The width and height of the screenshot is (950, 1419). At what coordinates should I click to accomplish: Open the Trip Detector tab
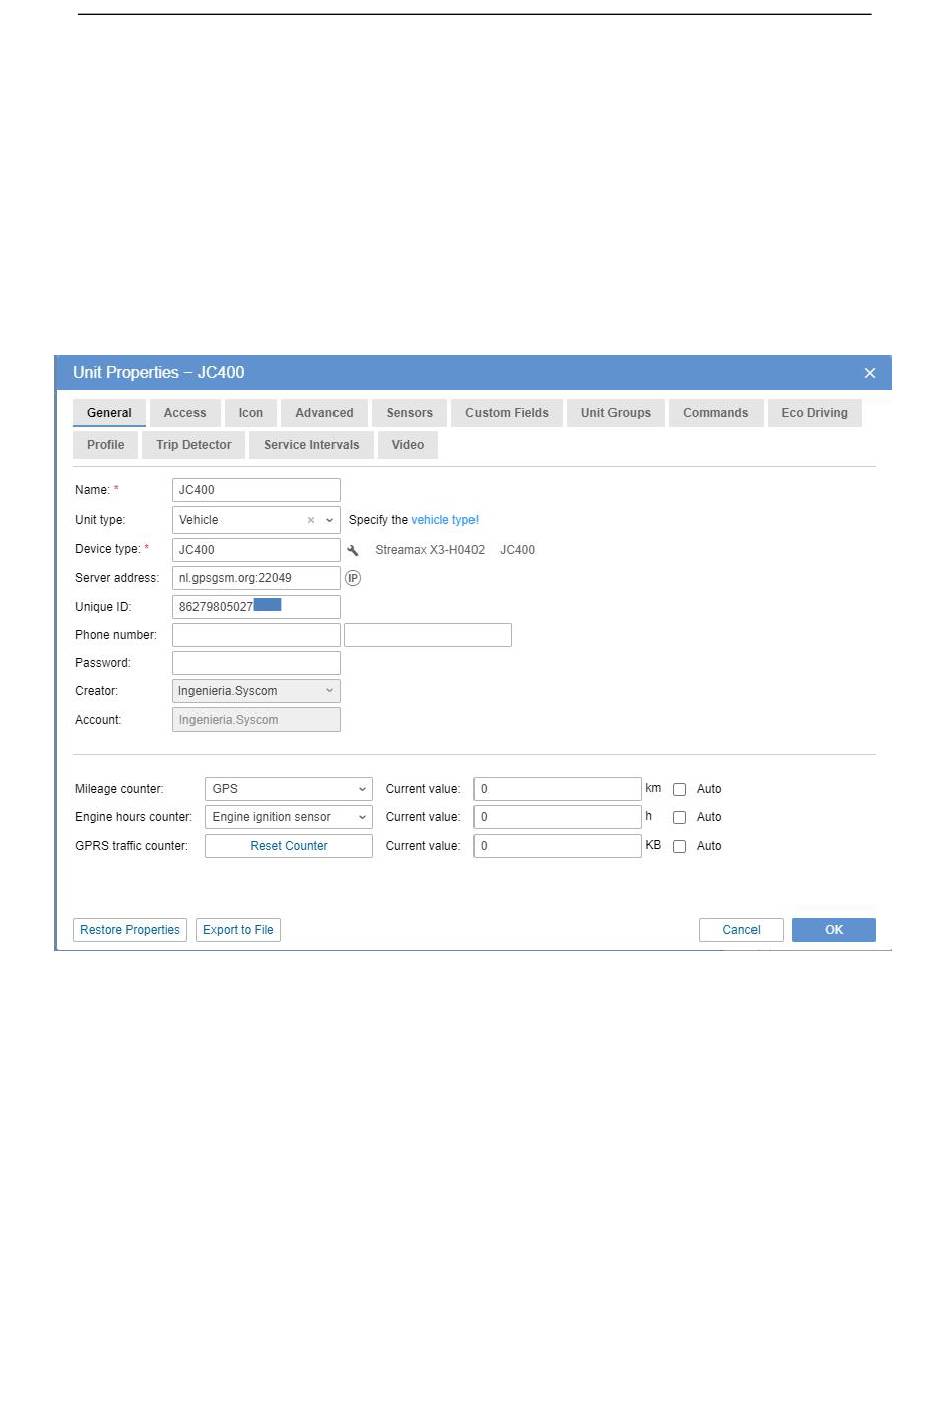(193, 445)
